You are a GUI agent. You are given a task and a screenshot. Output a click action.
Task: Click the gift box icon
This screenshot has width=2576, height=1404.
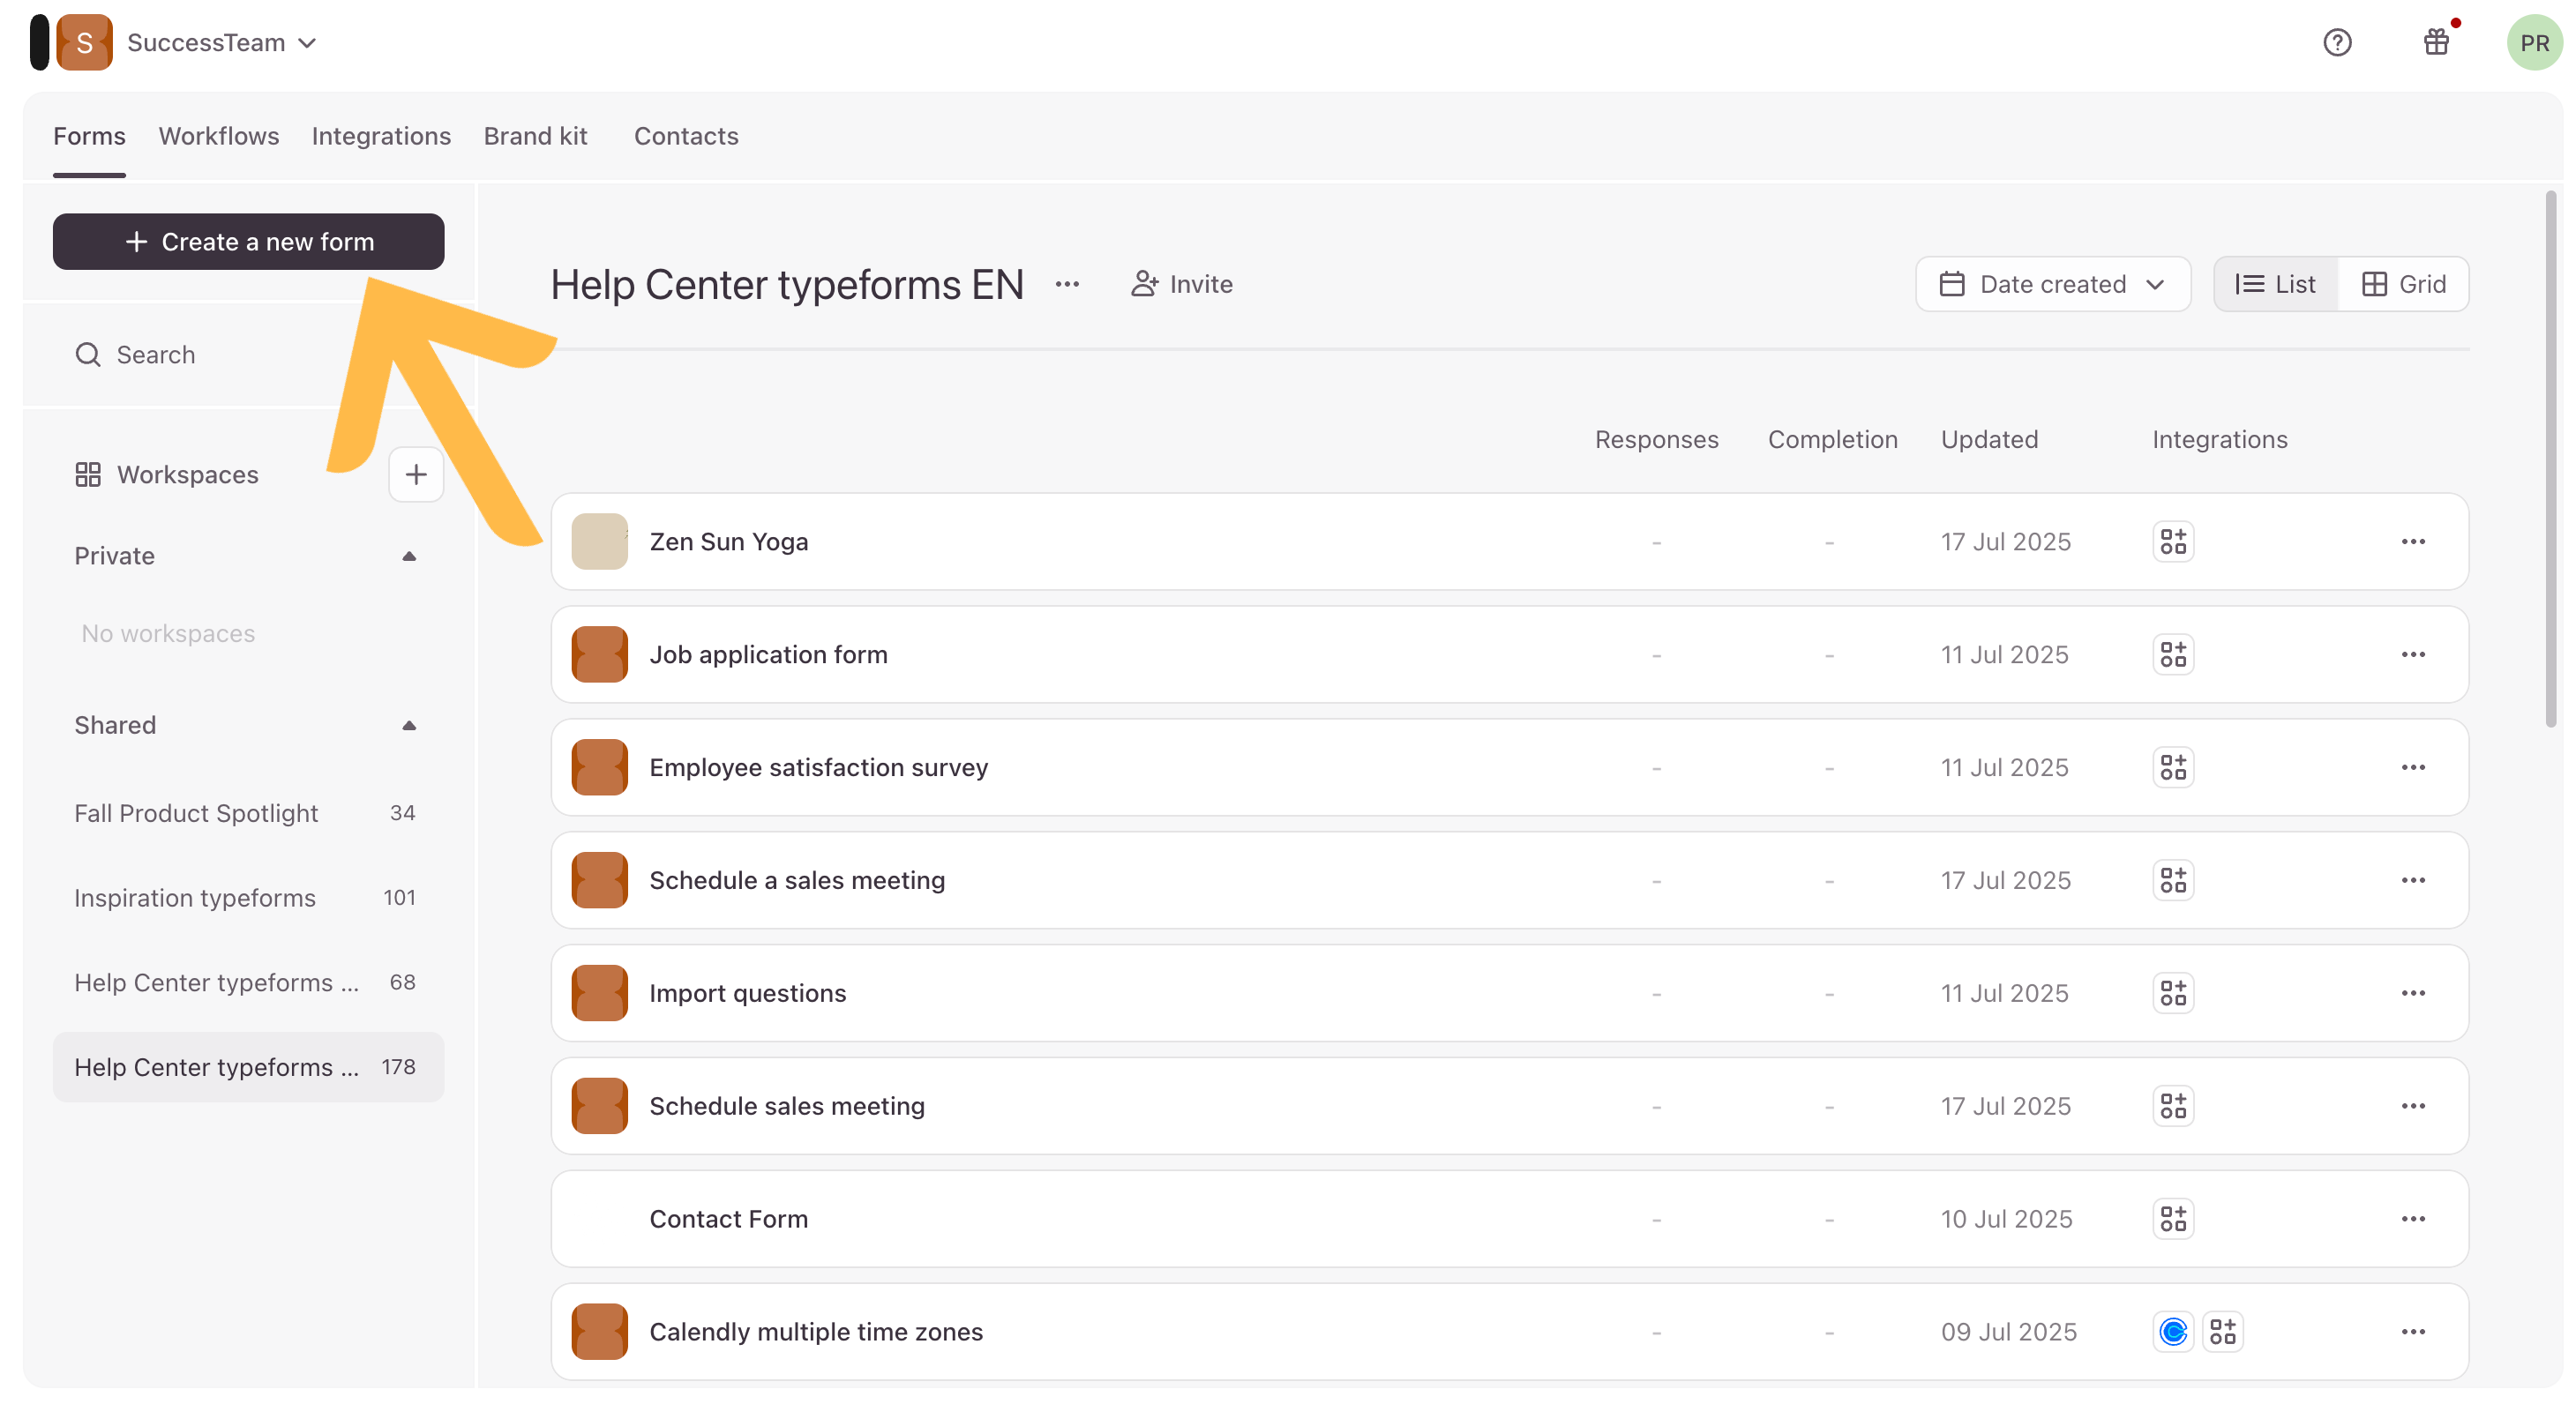(x=2436, y=43)
